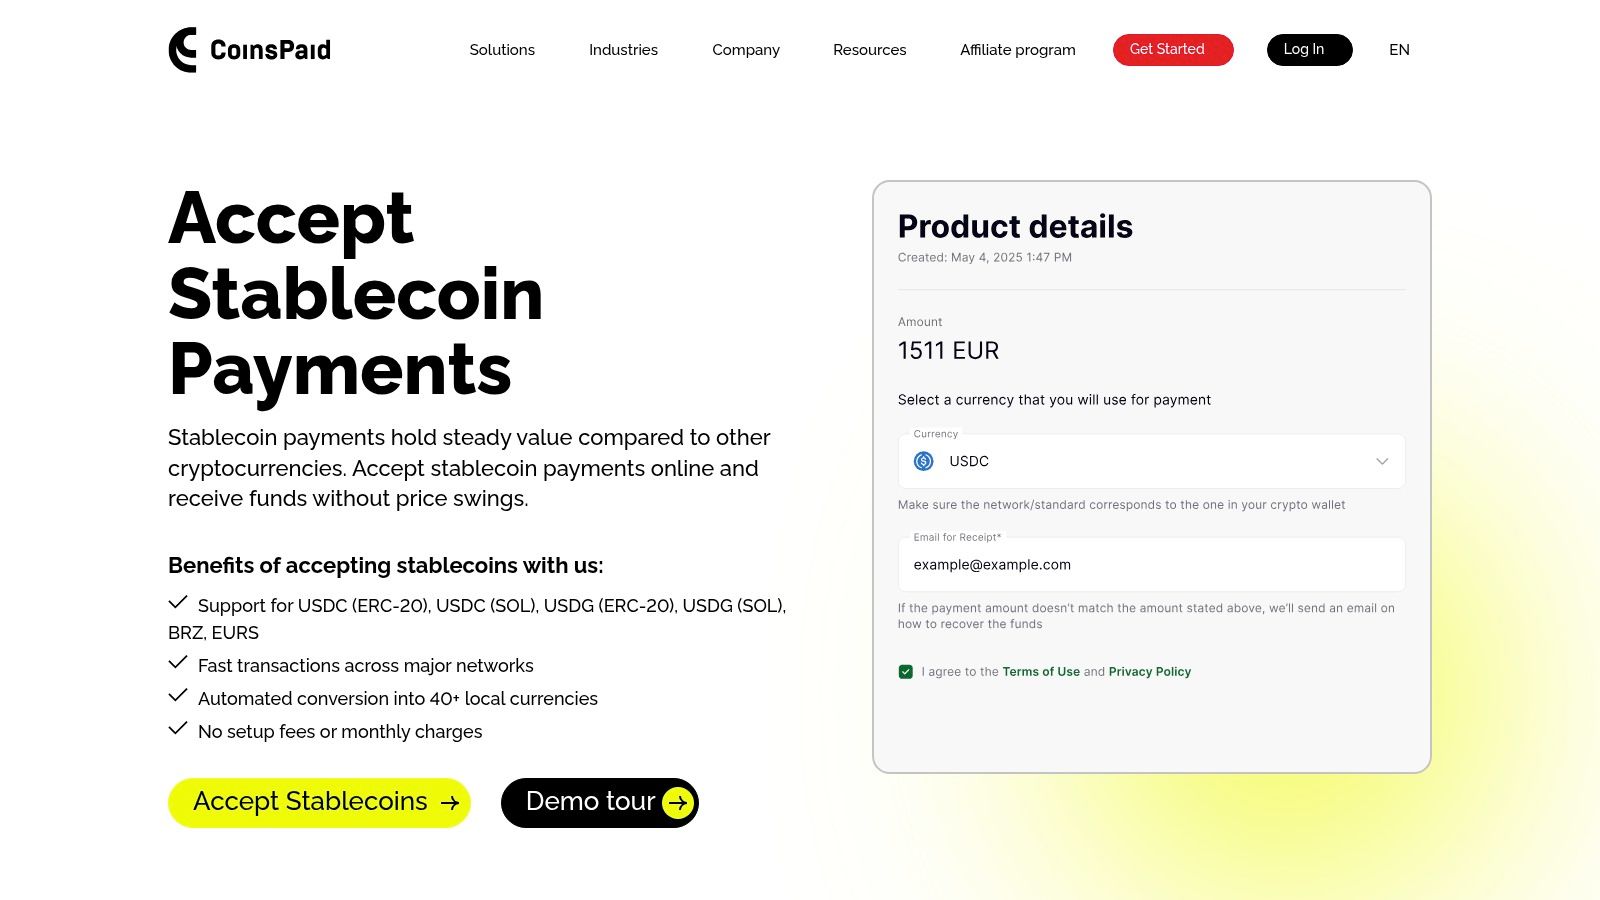Open the Privacy Policy link

click(x=1149, y=671)
